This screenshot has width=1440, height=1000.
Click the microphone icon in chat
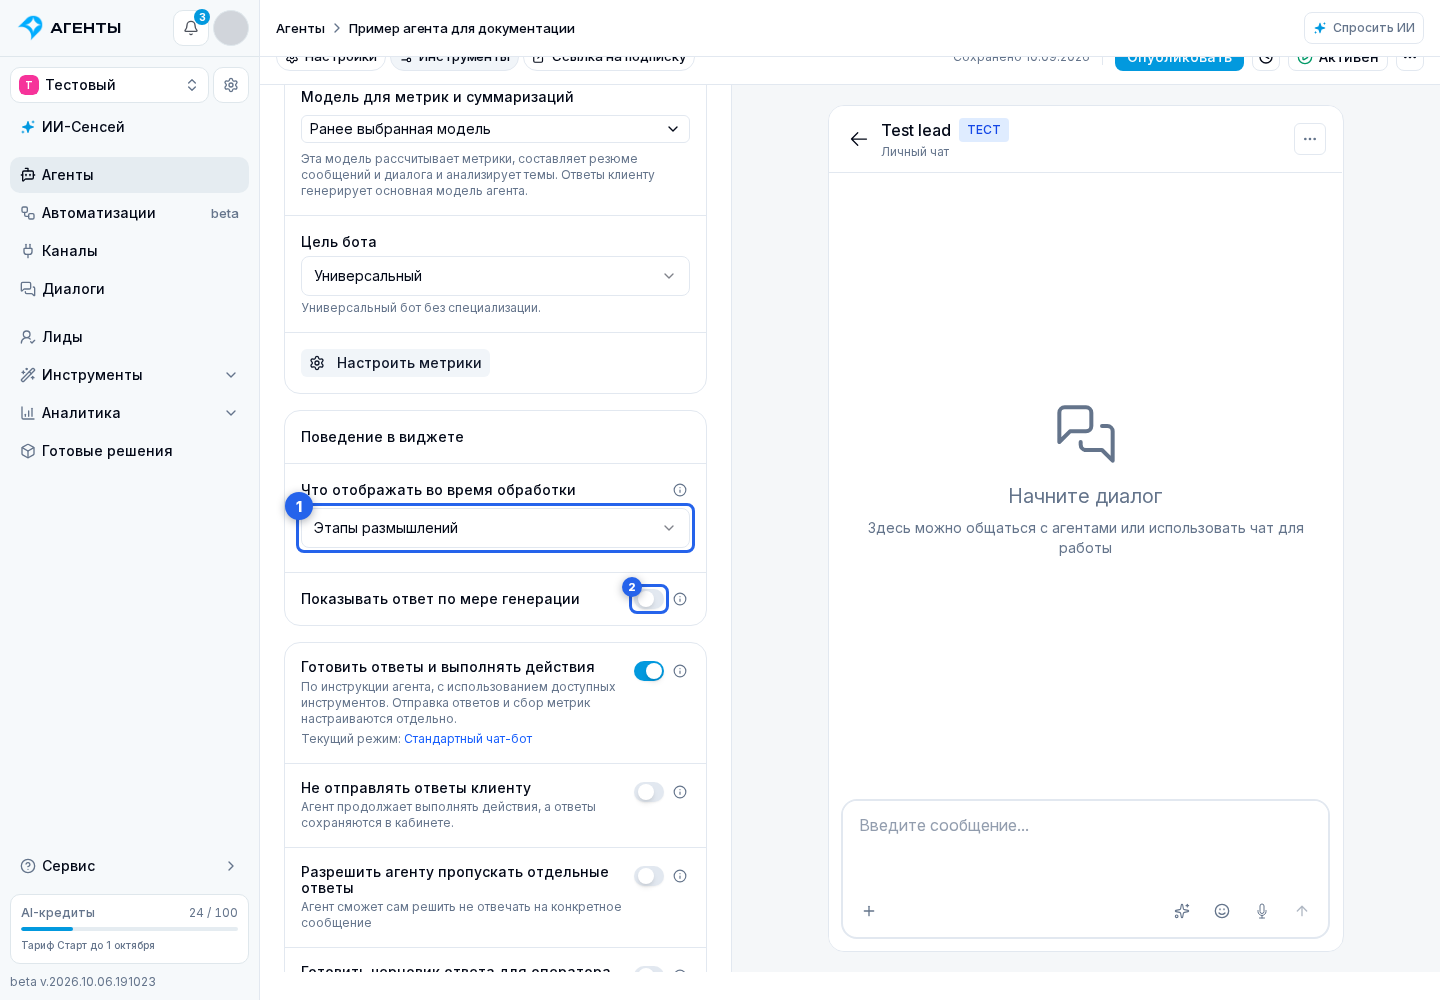tap(1262, 911)
